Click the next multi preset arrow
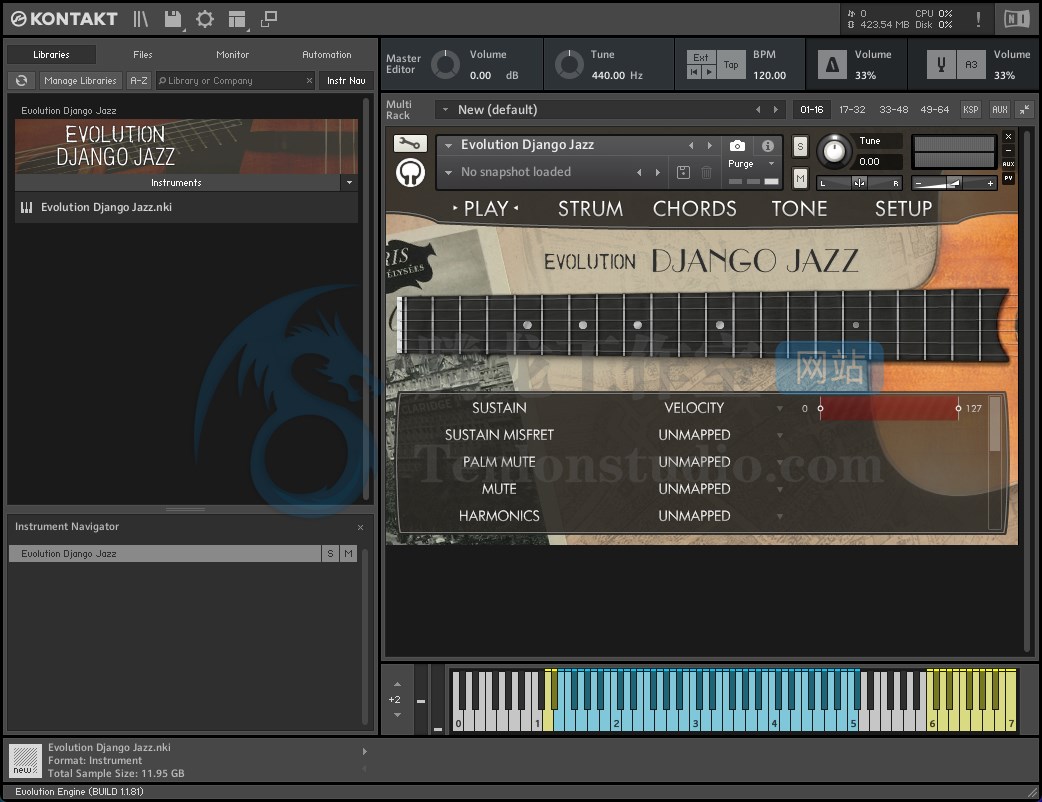Screen dimensions: 1042x802 pyautogui.click(x=776, y=110)
